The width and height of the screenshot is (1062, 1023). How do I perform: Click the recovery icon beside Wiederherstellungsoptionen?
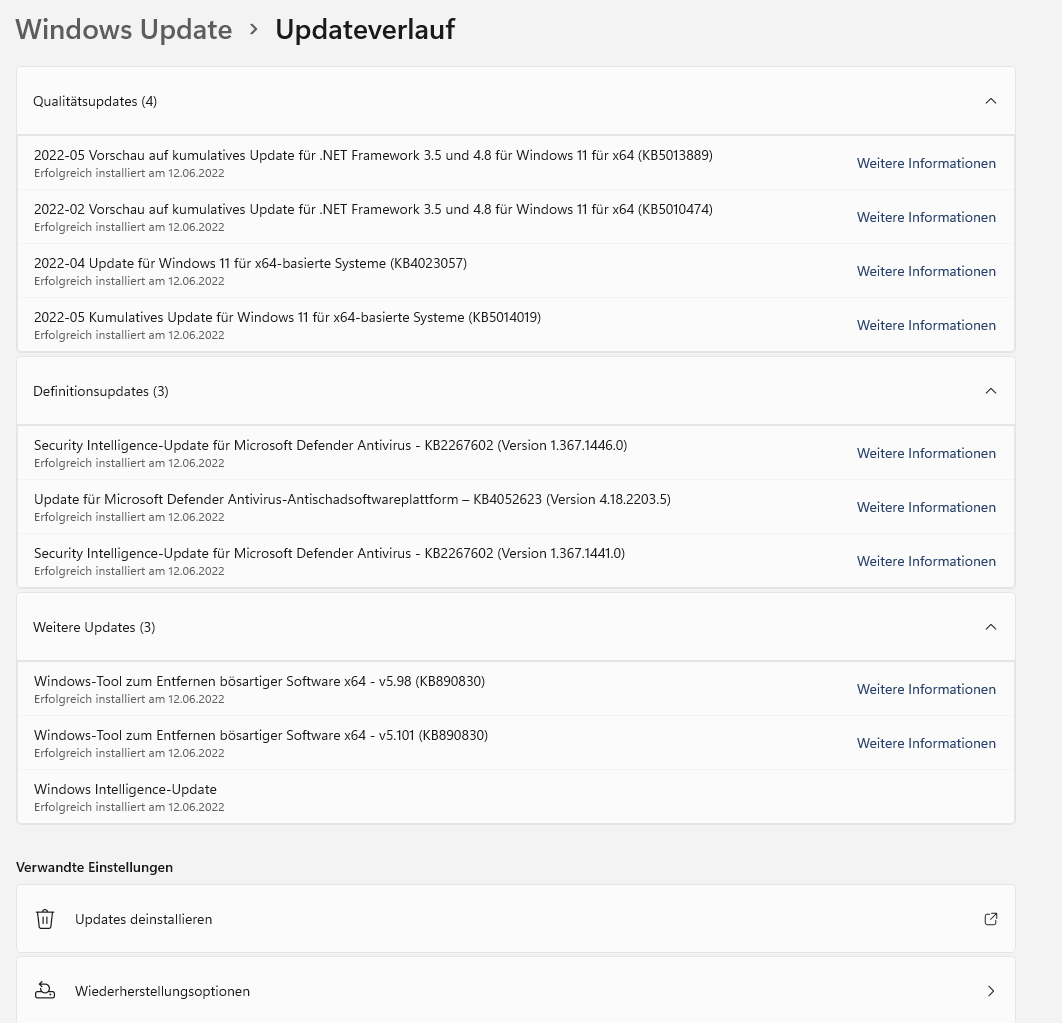click(45, 990)
